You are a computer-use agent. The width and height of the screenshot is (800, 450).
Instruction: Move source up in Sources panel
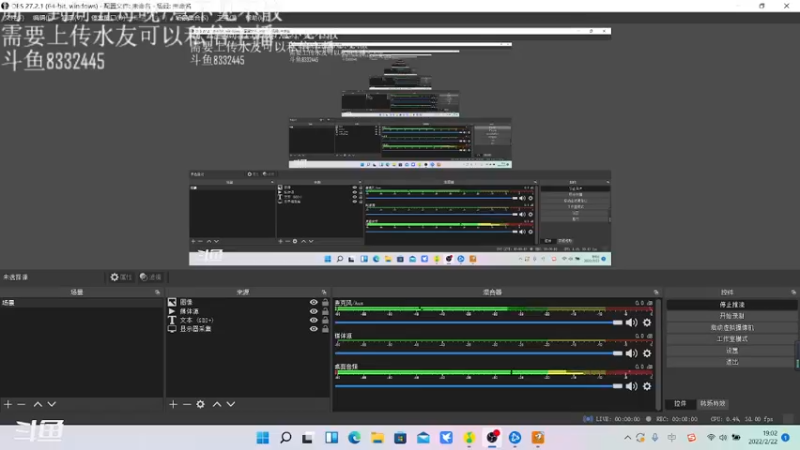pyautogui.click(x=217, y=404)
